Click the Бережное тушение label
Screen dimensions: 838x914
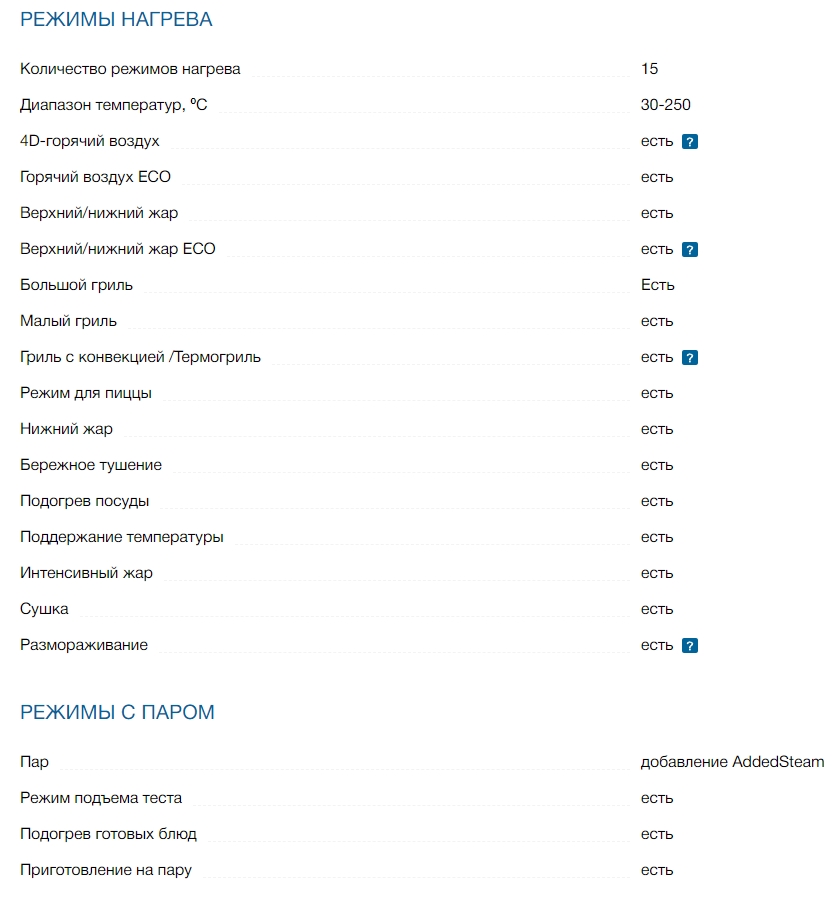click(91, 465)
